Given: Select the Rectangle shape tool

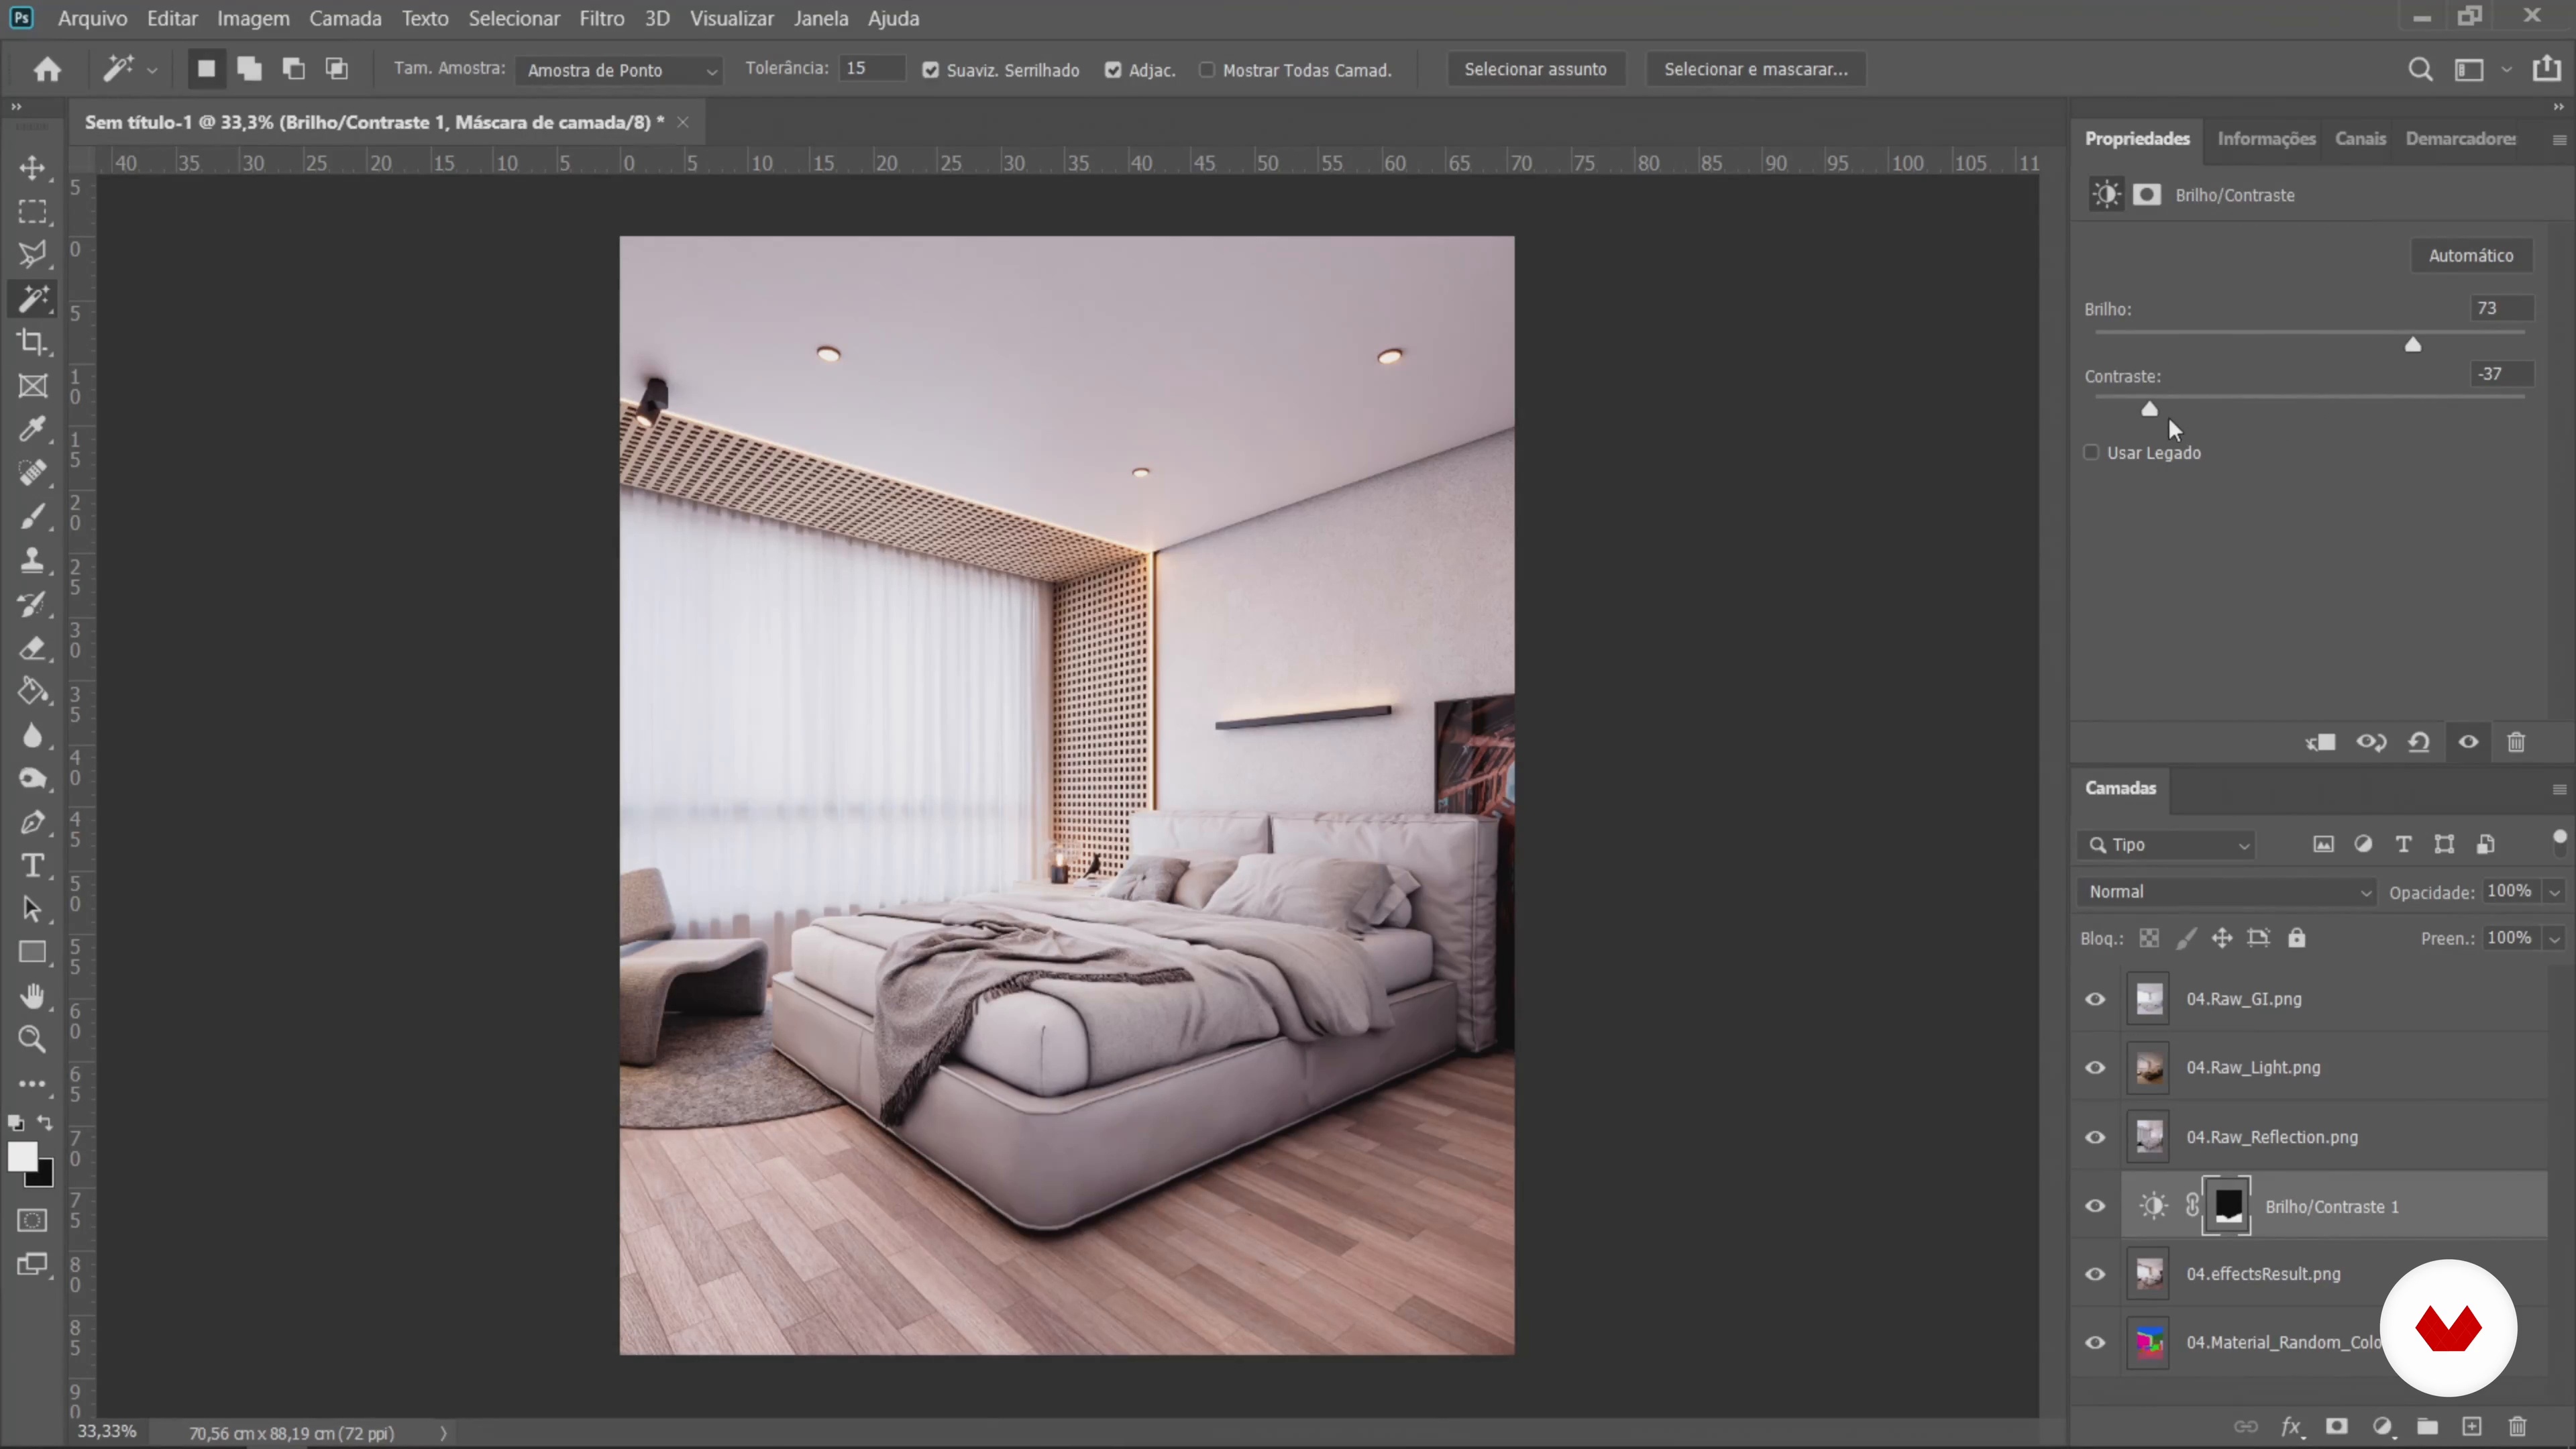Looking at the screenshot, I should click(x=32, y=953).
